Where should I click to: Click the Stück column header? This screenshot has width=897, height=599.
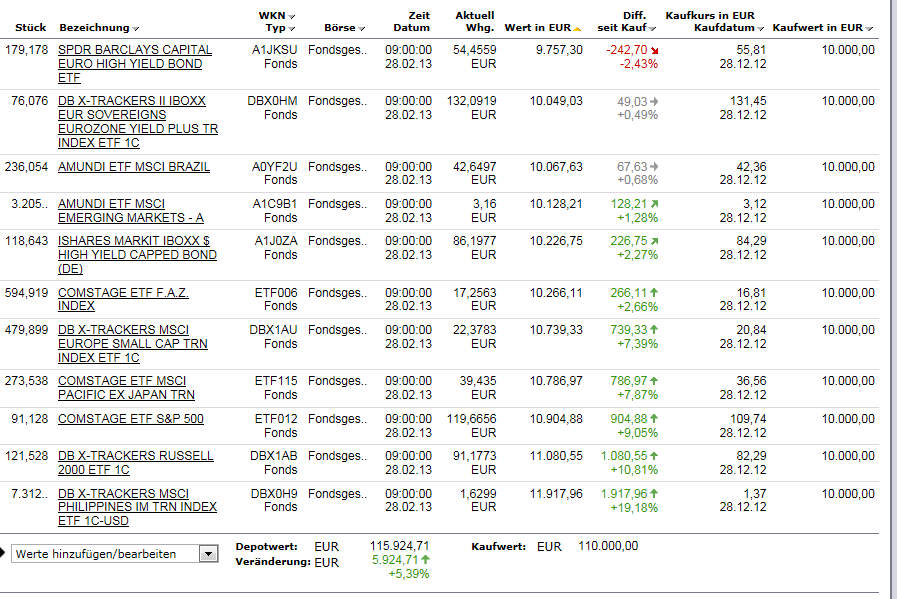click(x=30, y=27)
